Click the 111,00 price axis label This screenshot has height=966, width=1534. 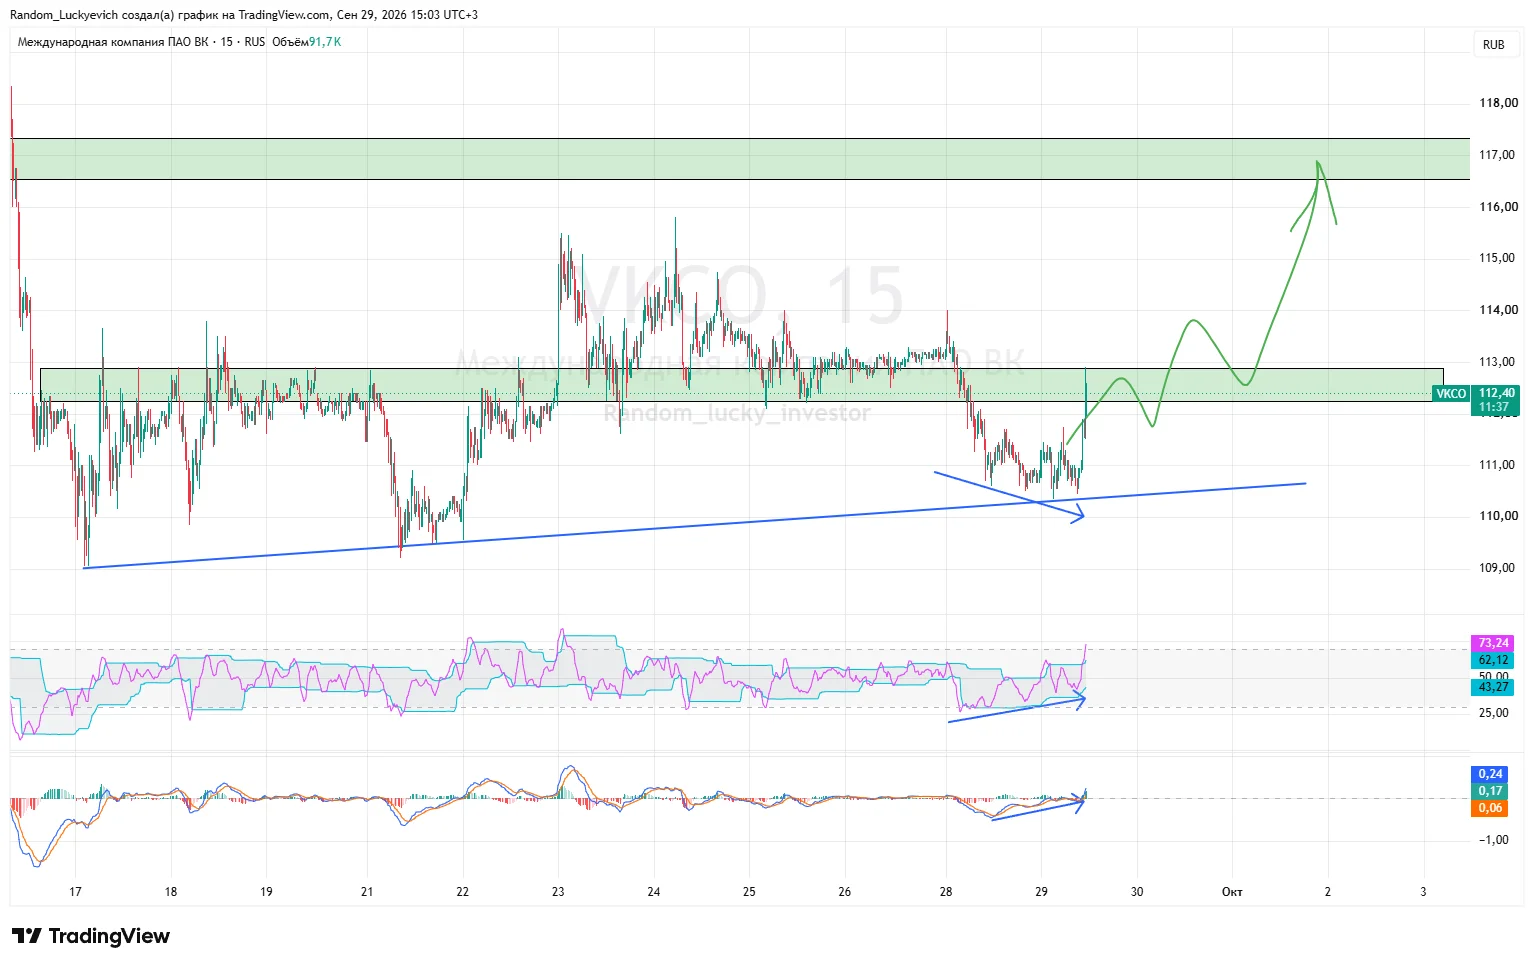tap(1498, 465)
